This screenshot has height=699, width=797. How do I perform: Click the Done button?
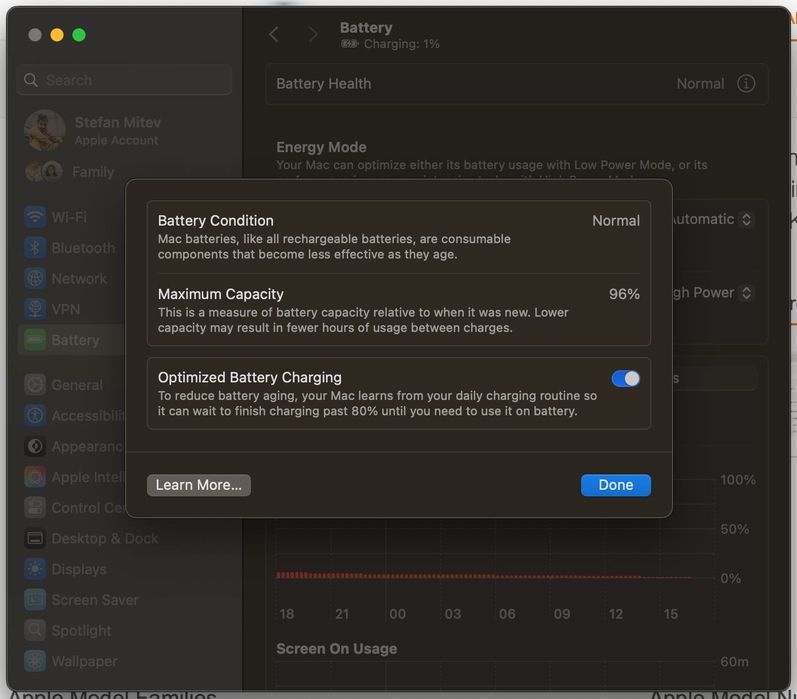pyautogui.click(x=616, y=485)
